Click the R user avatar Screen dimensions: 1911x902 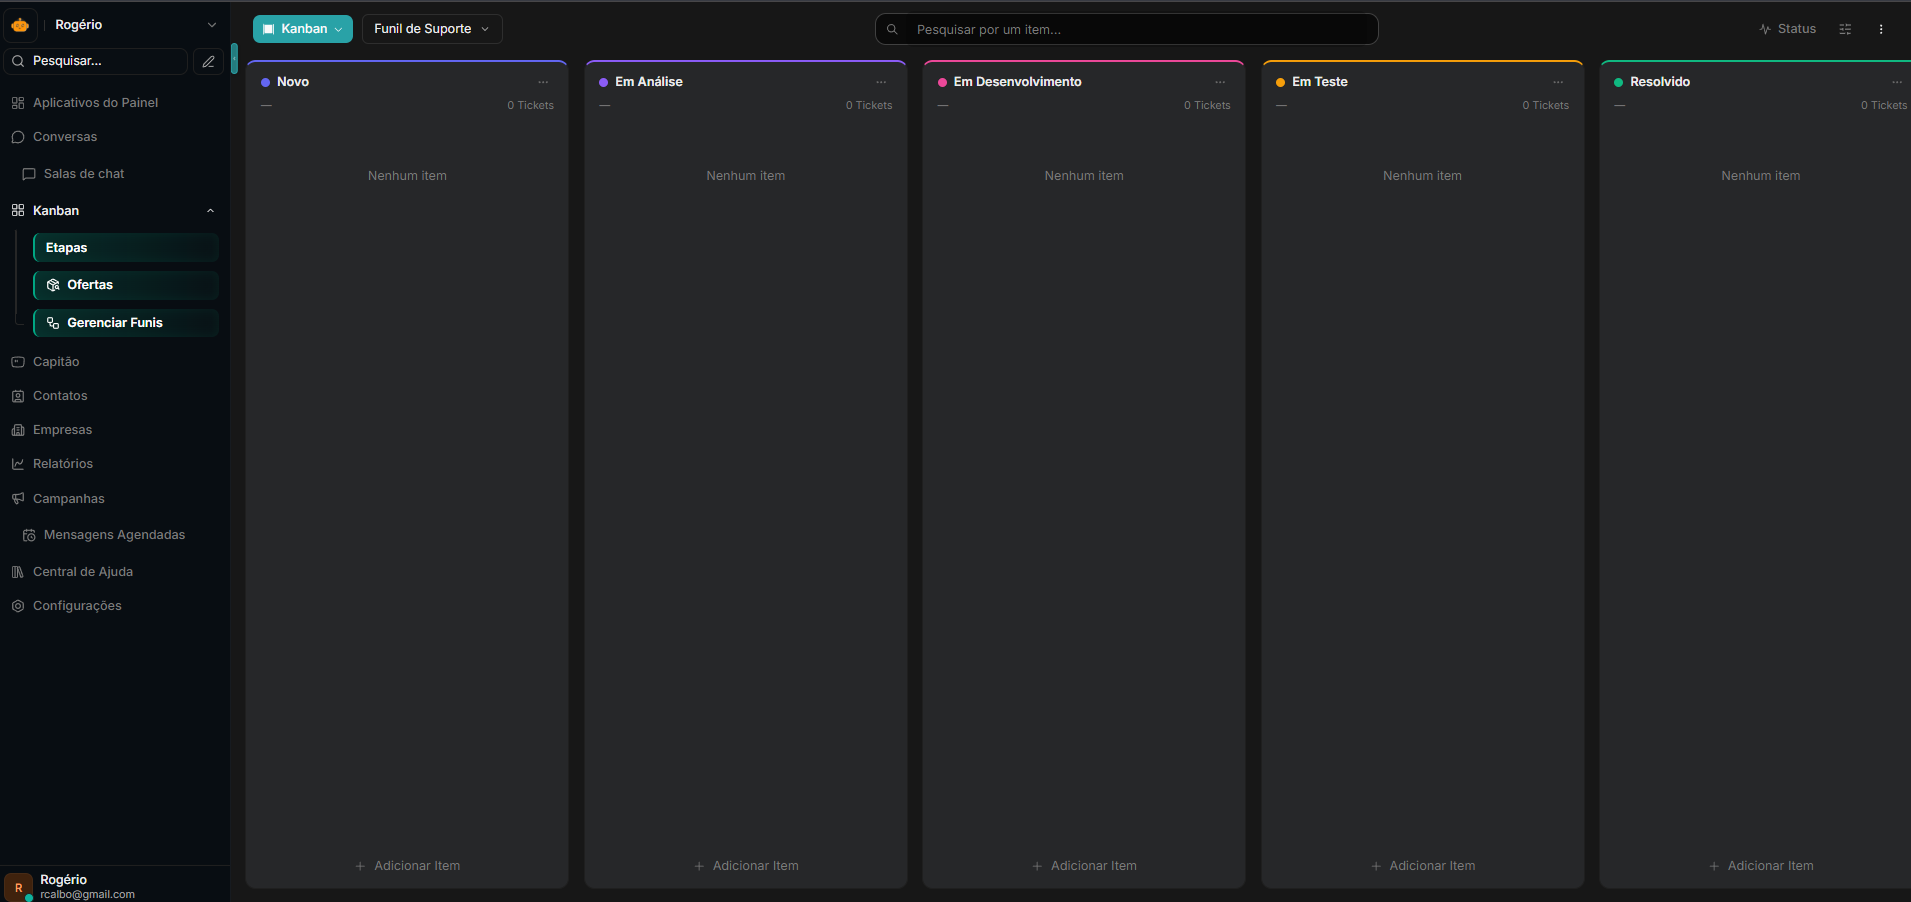tap(18, 887)
